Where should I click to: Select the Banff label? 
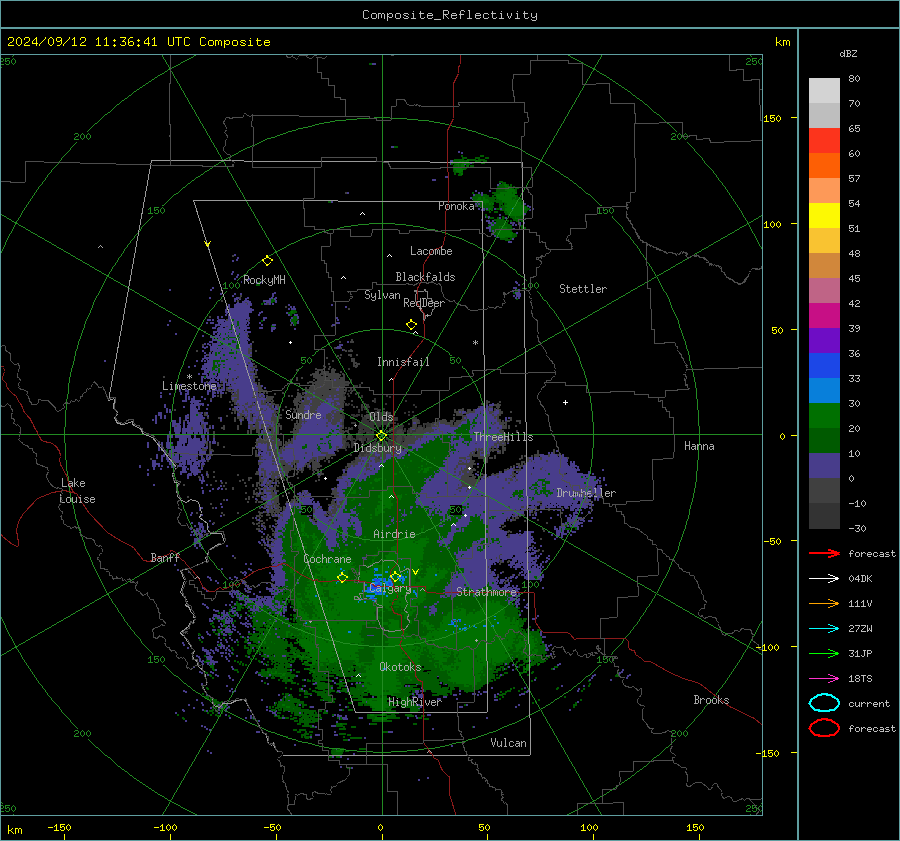[165, 557]
